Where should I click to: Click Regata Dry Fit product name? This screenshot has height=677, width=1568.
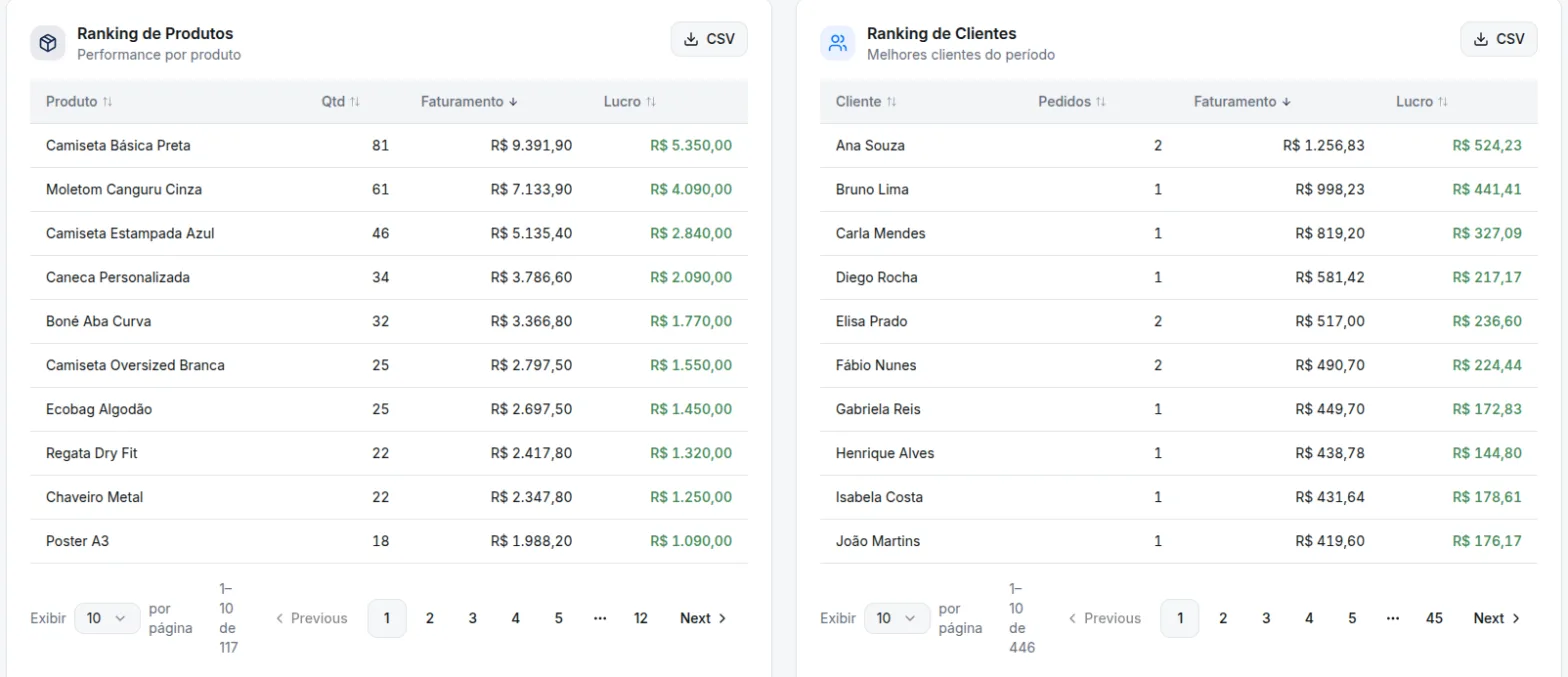coord(92,453)
